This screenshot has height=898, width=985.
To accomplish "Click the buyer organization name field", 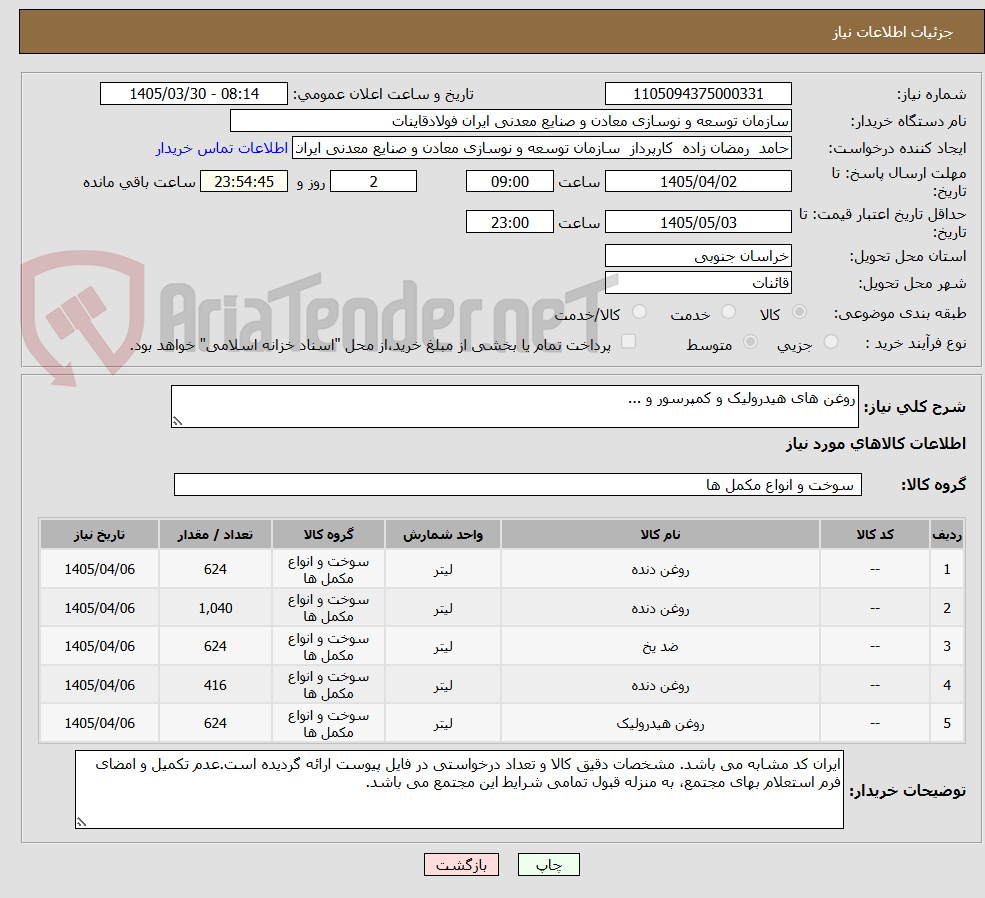I will [x=511, y=121].
